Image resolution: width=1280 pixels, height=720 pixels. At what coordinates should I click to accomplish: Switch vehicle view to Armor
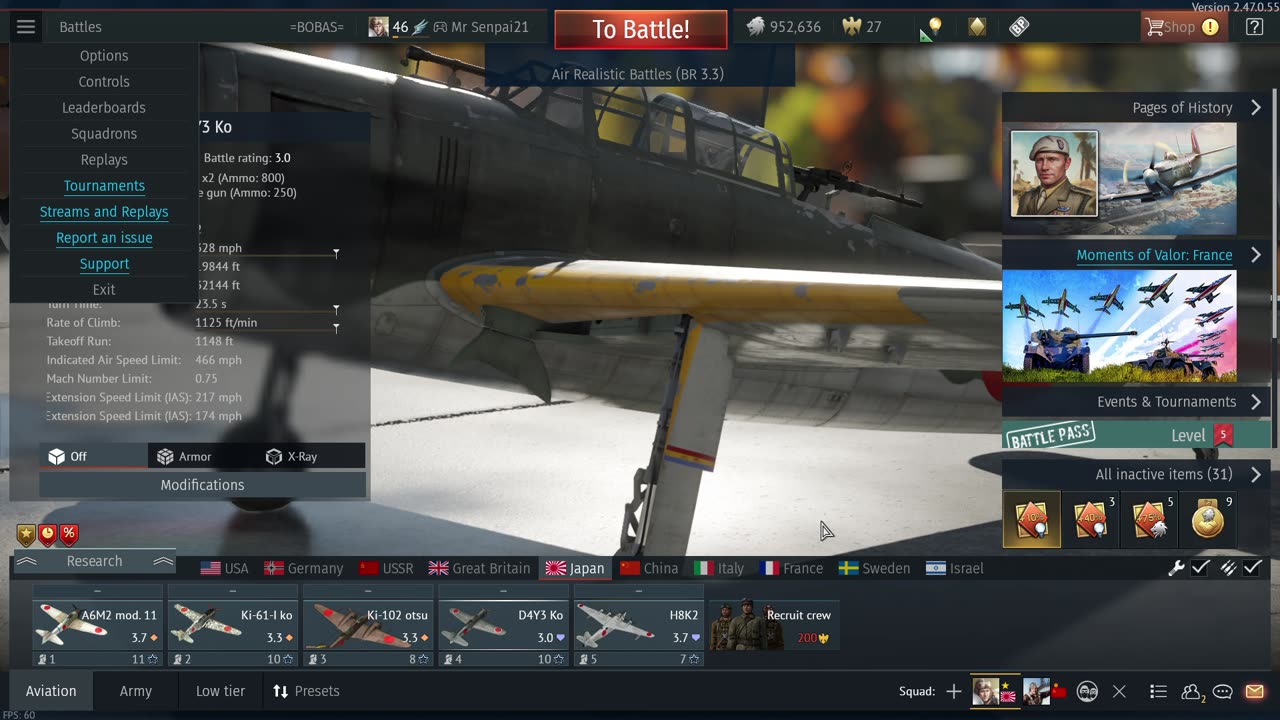click(201, 456)
